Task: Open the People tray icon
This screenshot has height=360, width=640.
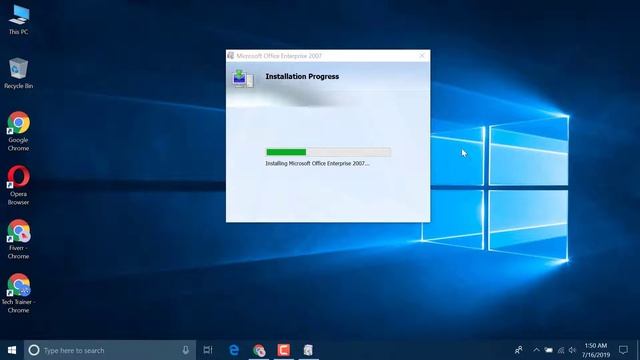Action: (519, 350)
